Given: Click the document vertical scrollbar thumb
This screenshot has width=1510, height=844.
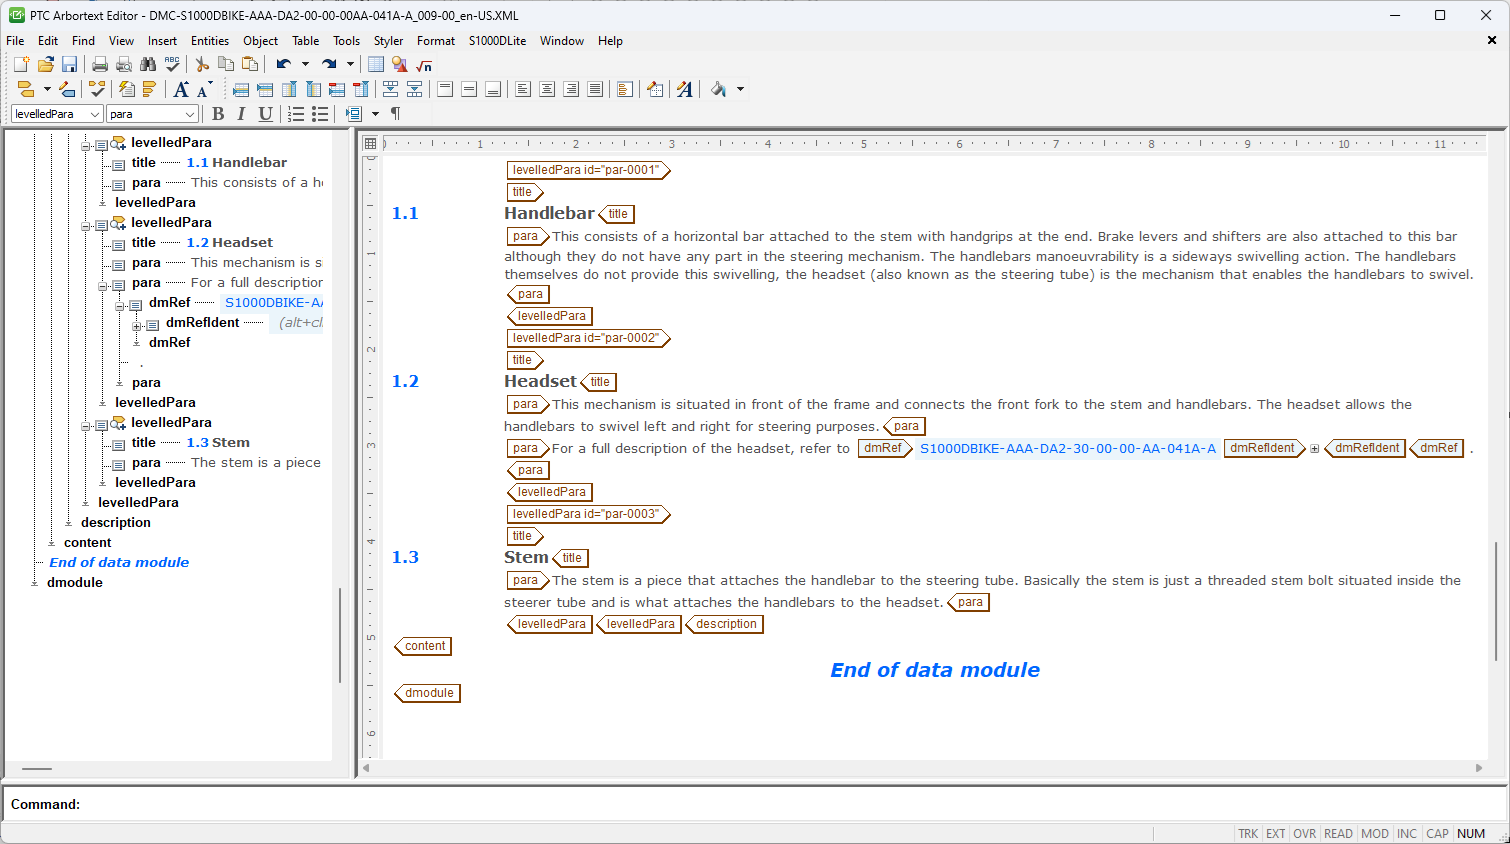Looking at the screenshot, I should pyautogui.click(x=1496, y=600).
